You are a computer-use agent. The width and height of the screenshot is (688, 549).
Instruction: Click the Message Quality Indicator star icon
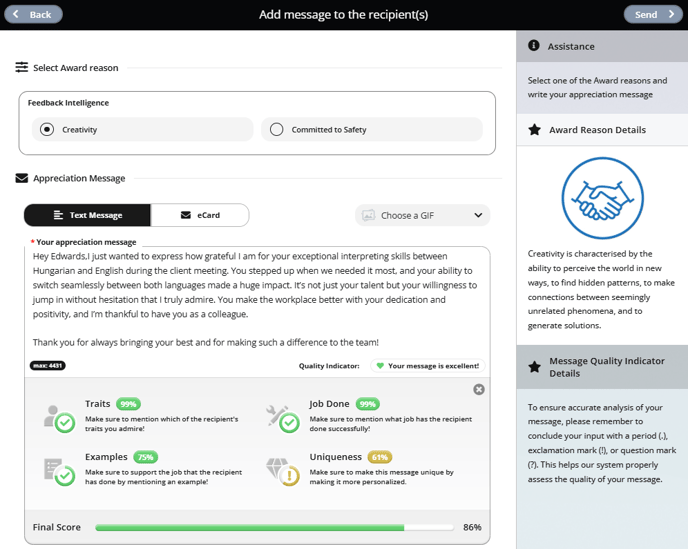(x=534, y=367)
